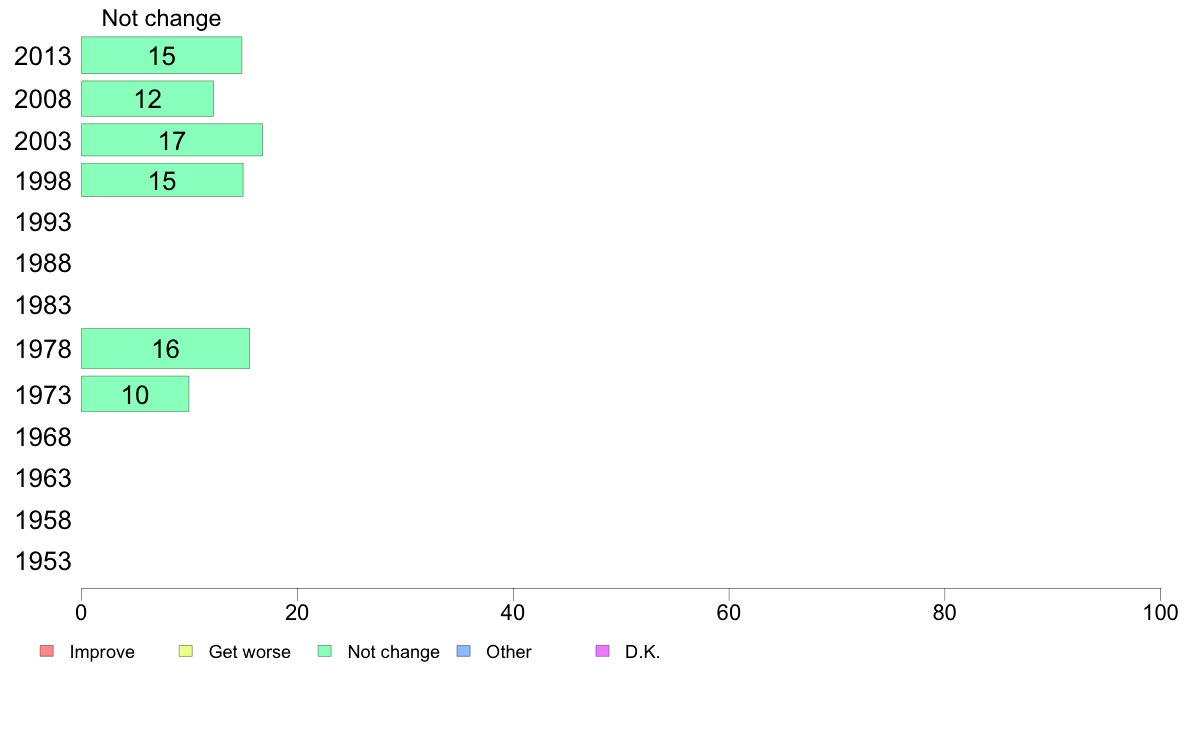Click the green Not change legend swatch
This screenshot has height=736, width=1188.
point(325,651)
